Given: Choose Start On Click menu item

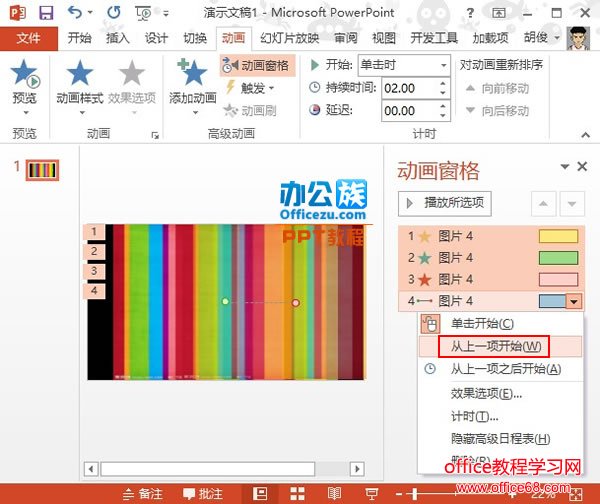Looking at the screenshot, I should click(501, 324).
